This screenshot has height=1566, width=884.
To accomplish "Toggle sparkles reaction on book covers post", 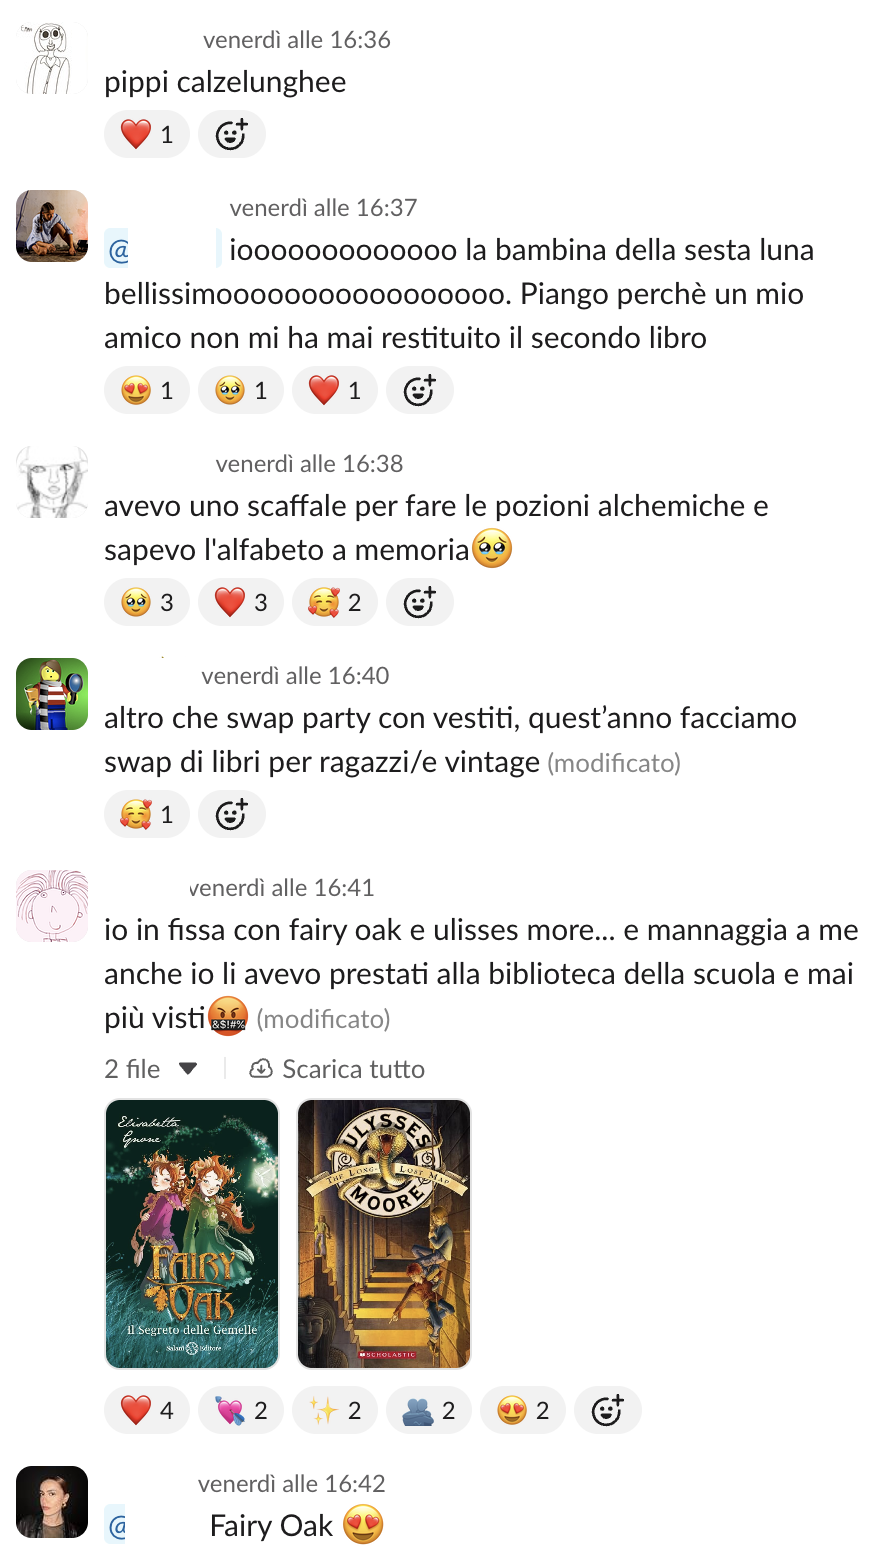I will pos(335,1410).
